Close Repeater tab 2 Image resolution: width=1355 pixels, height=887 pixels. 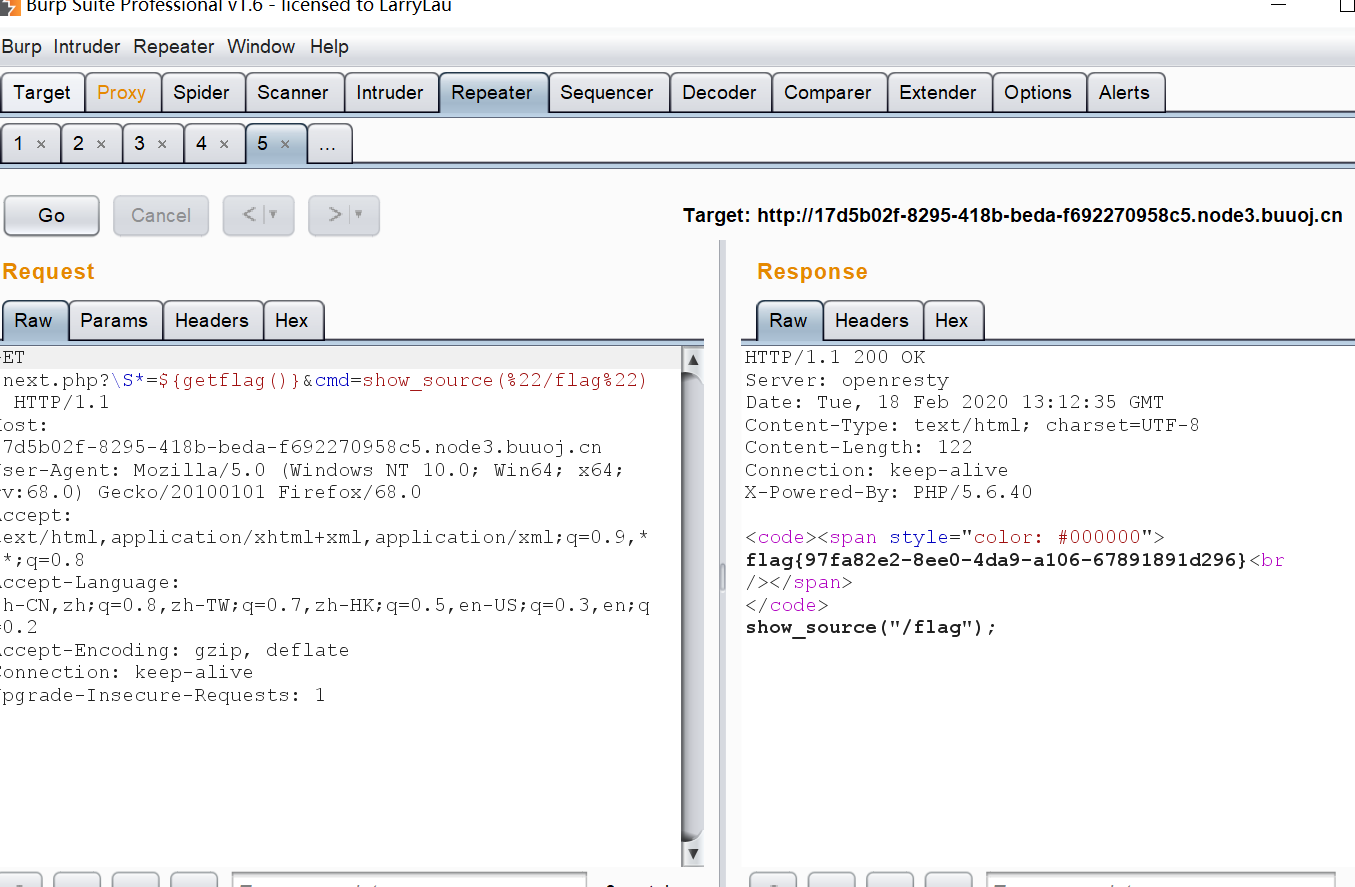[101, 144]
